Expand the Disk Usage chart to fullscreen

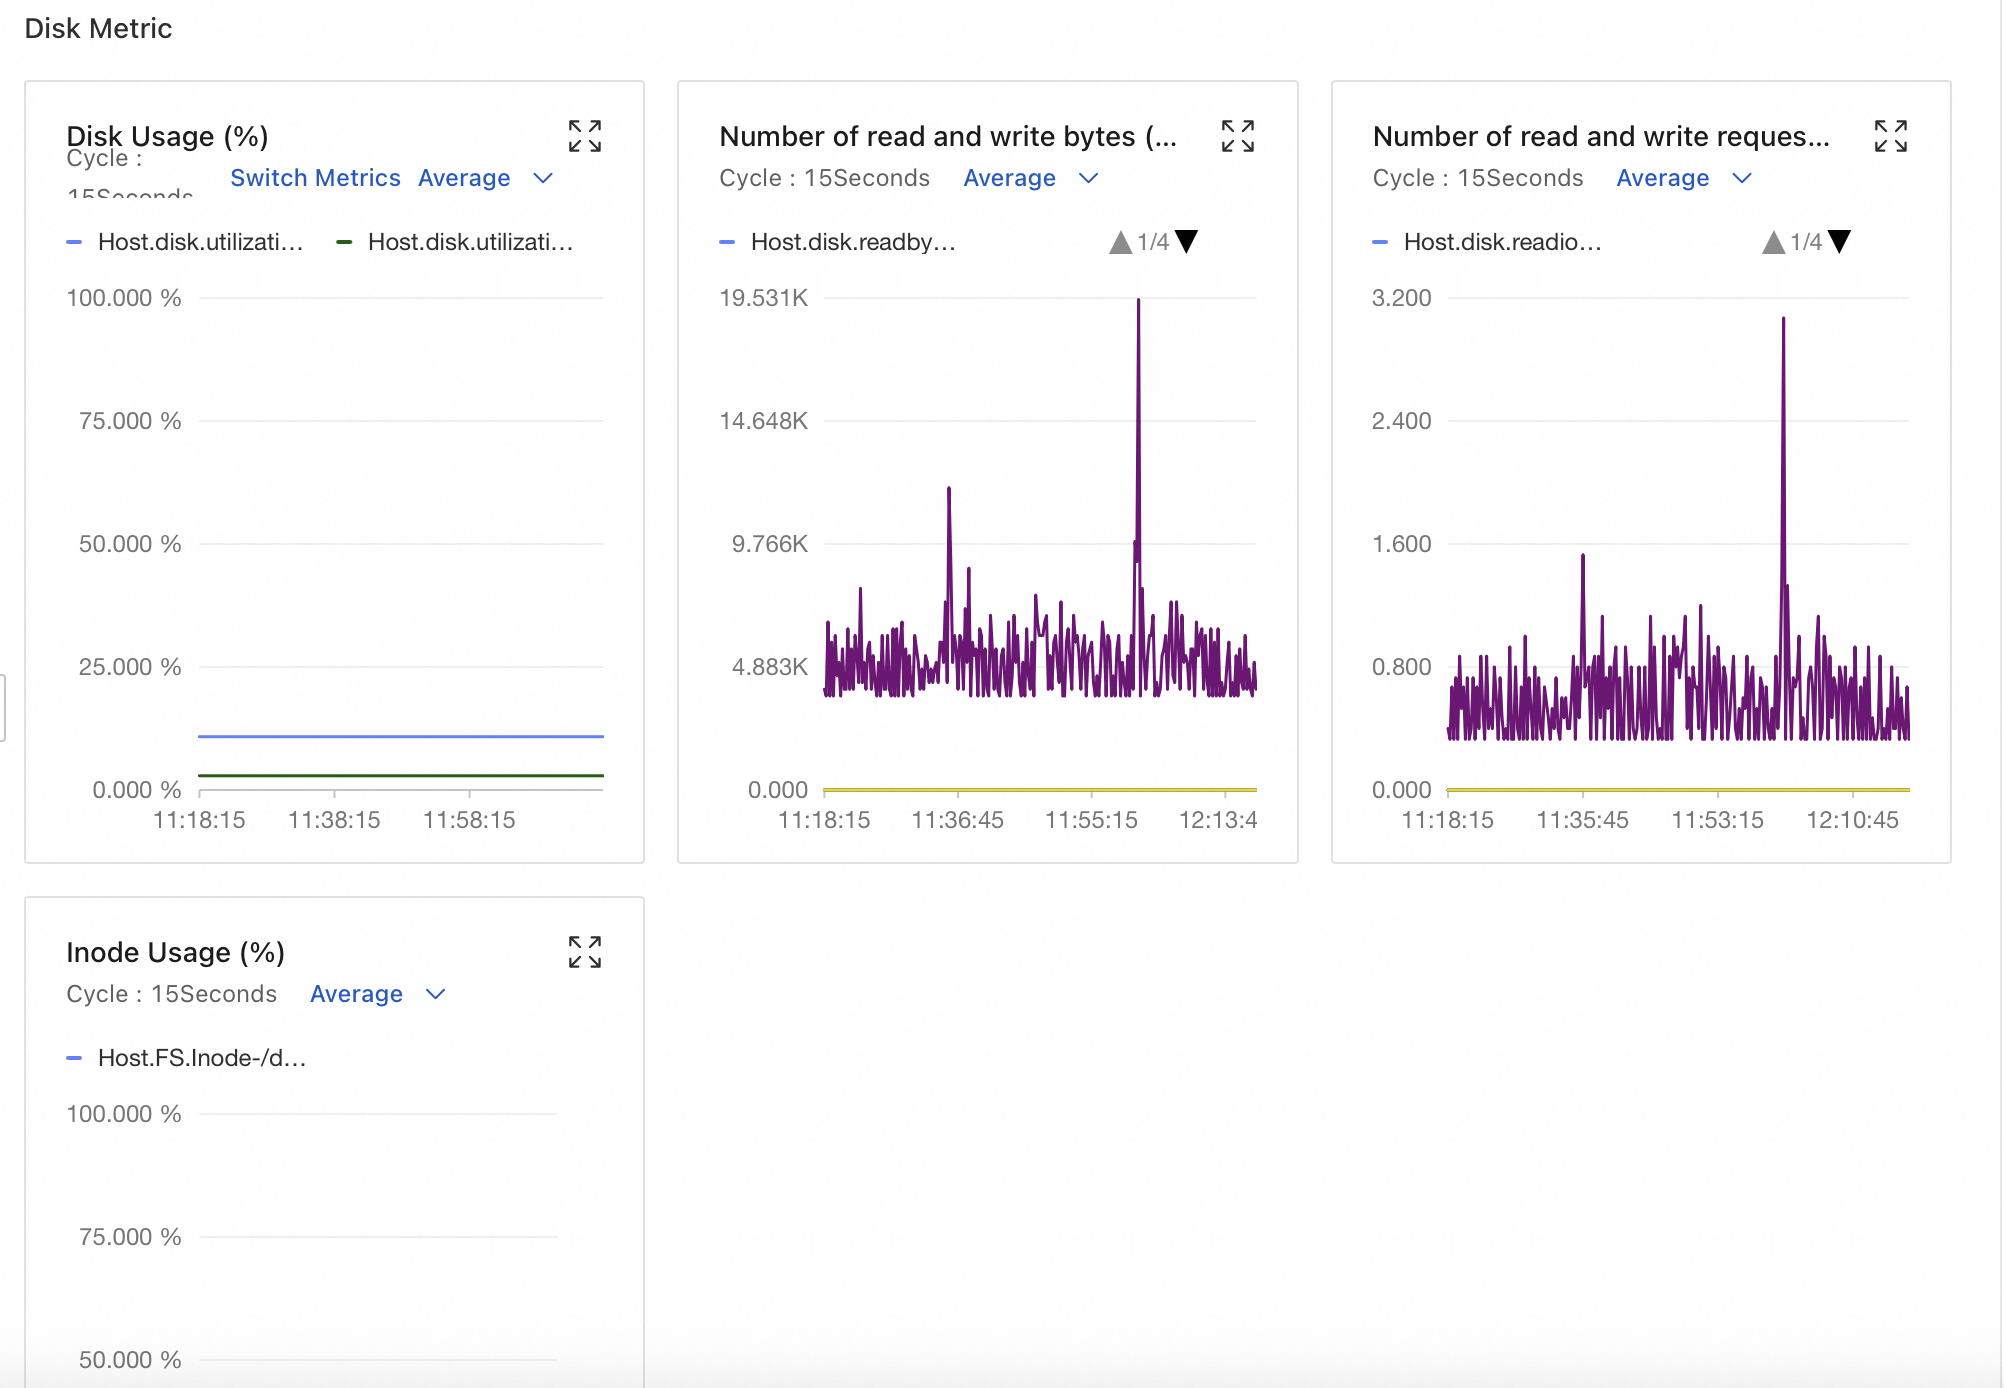pyautogui.click(x=585, y=136)
